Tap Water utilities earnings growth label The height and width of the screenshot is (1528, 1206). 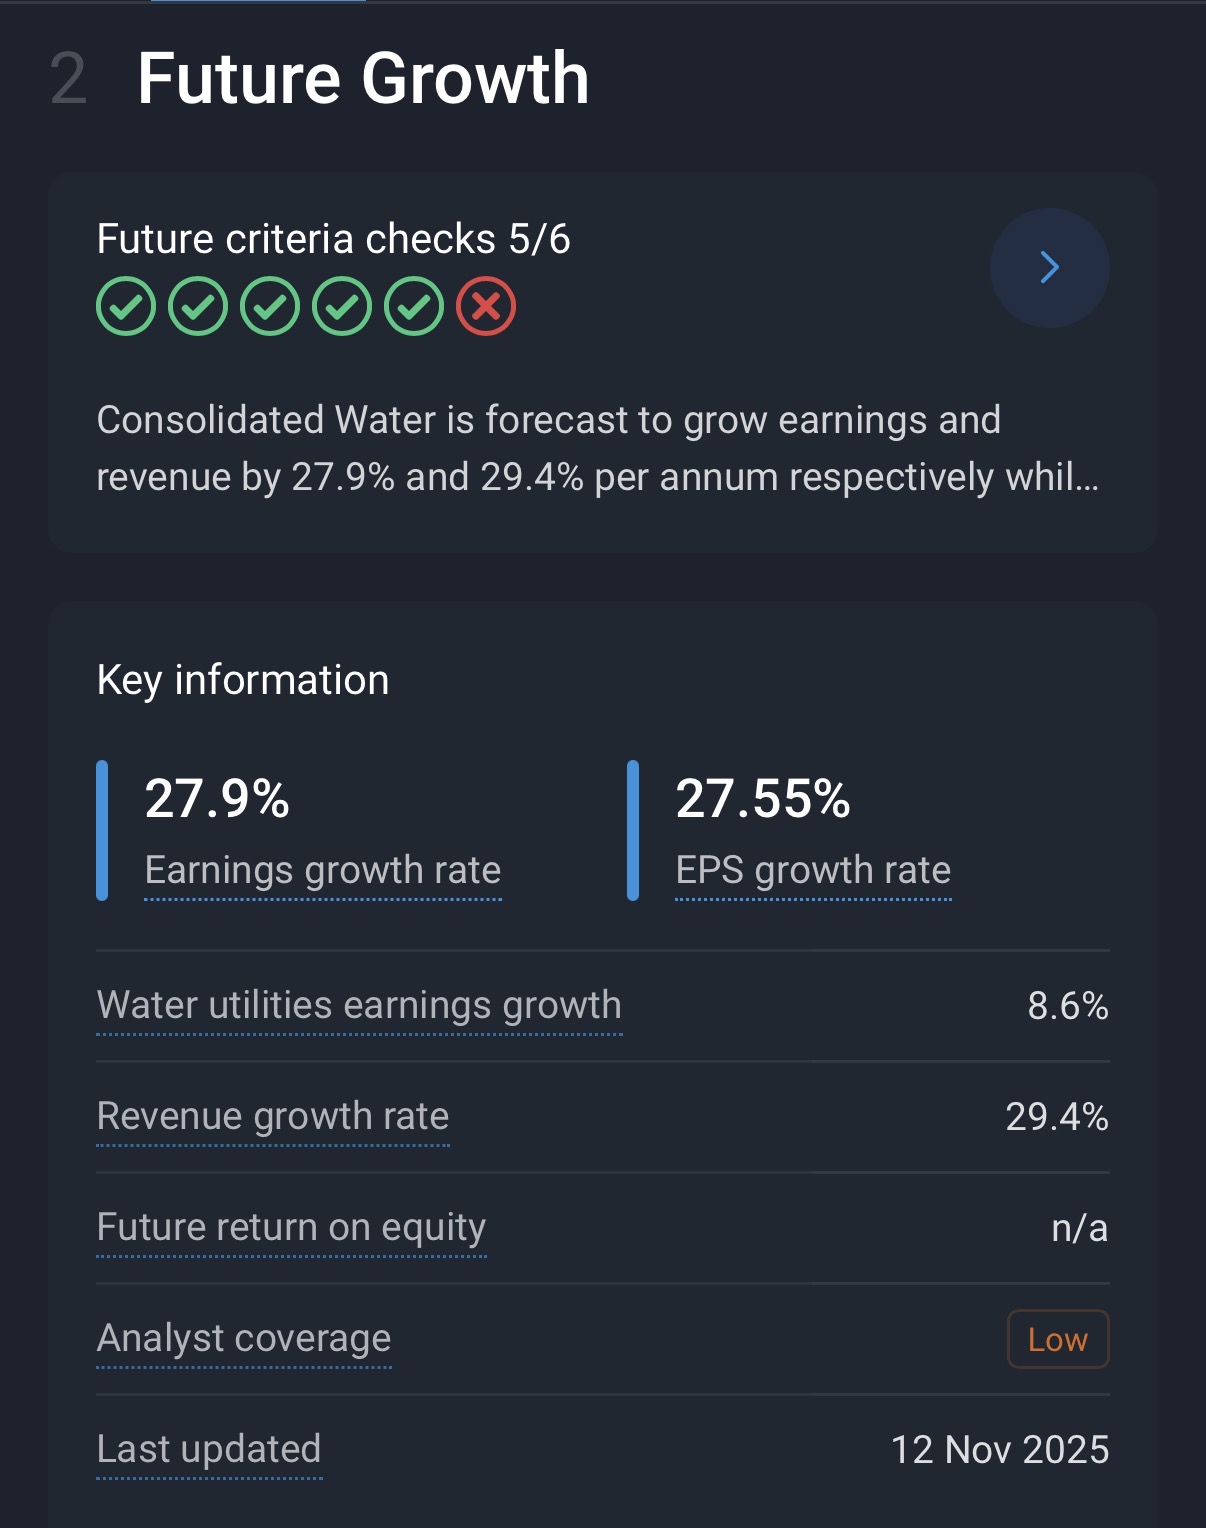359,1005
